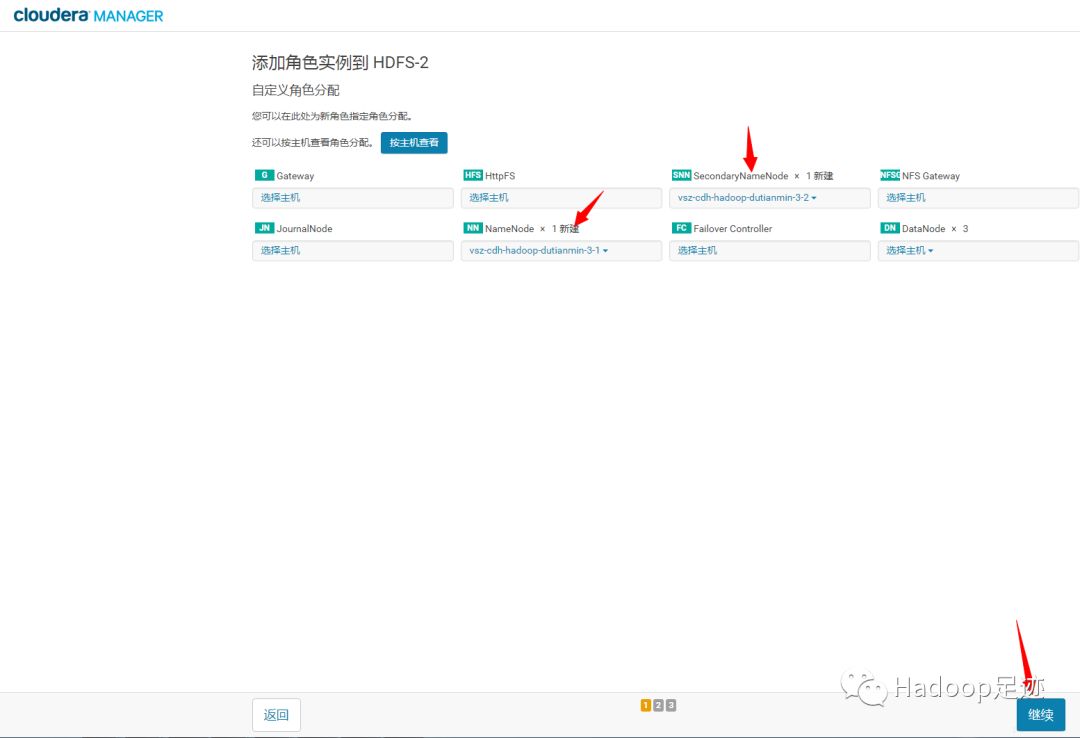Viewport: 1080px width, 738px height.
Task: Select host for the Gateway role
Action: tap(353, 198)
